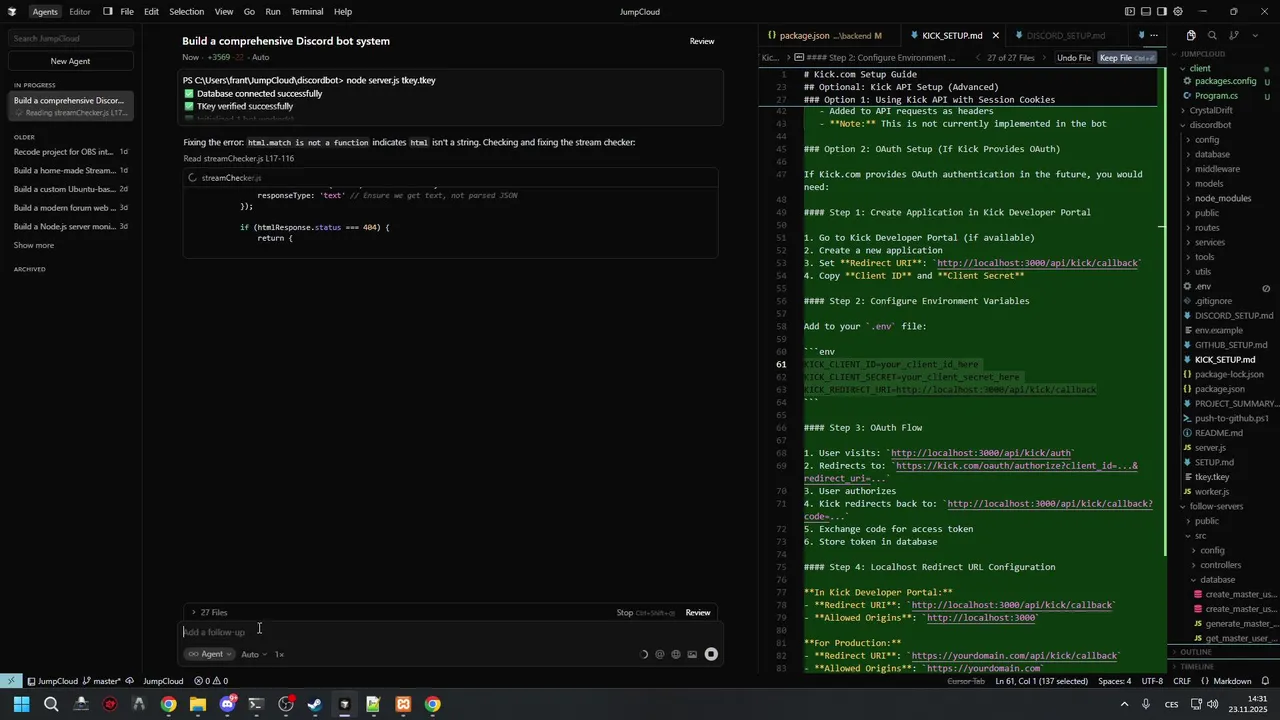The image size is (1280, 720).
Task: Expand the node_modules folder
Action: point(1222,198)
